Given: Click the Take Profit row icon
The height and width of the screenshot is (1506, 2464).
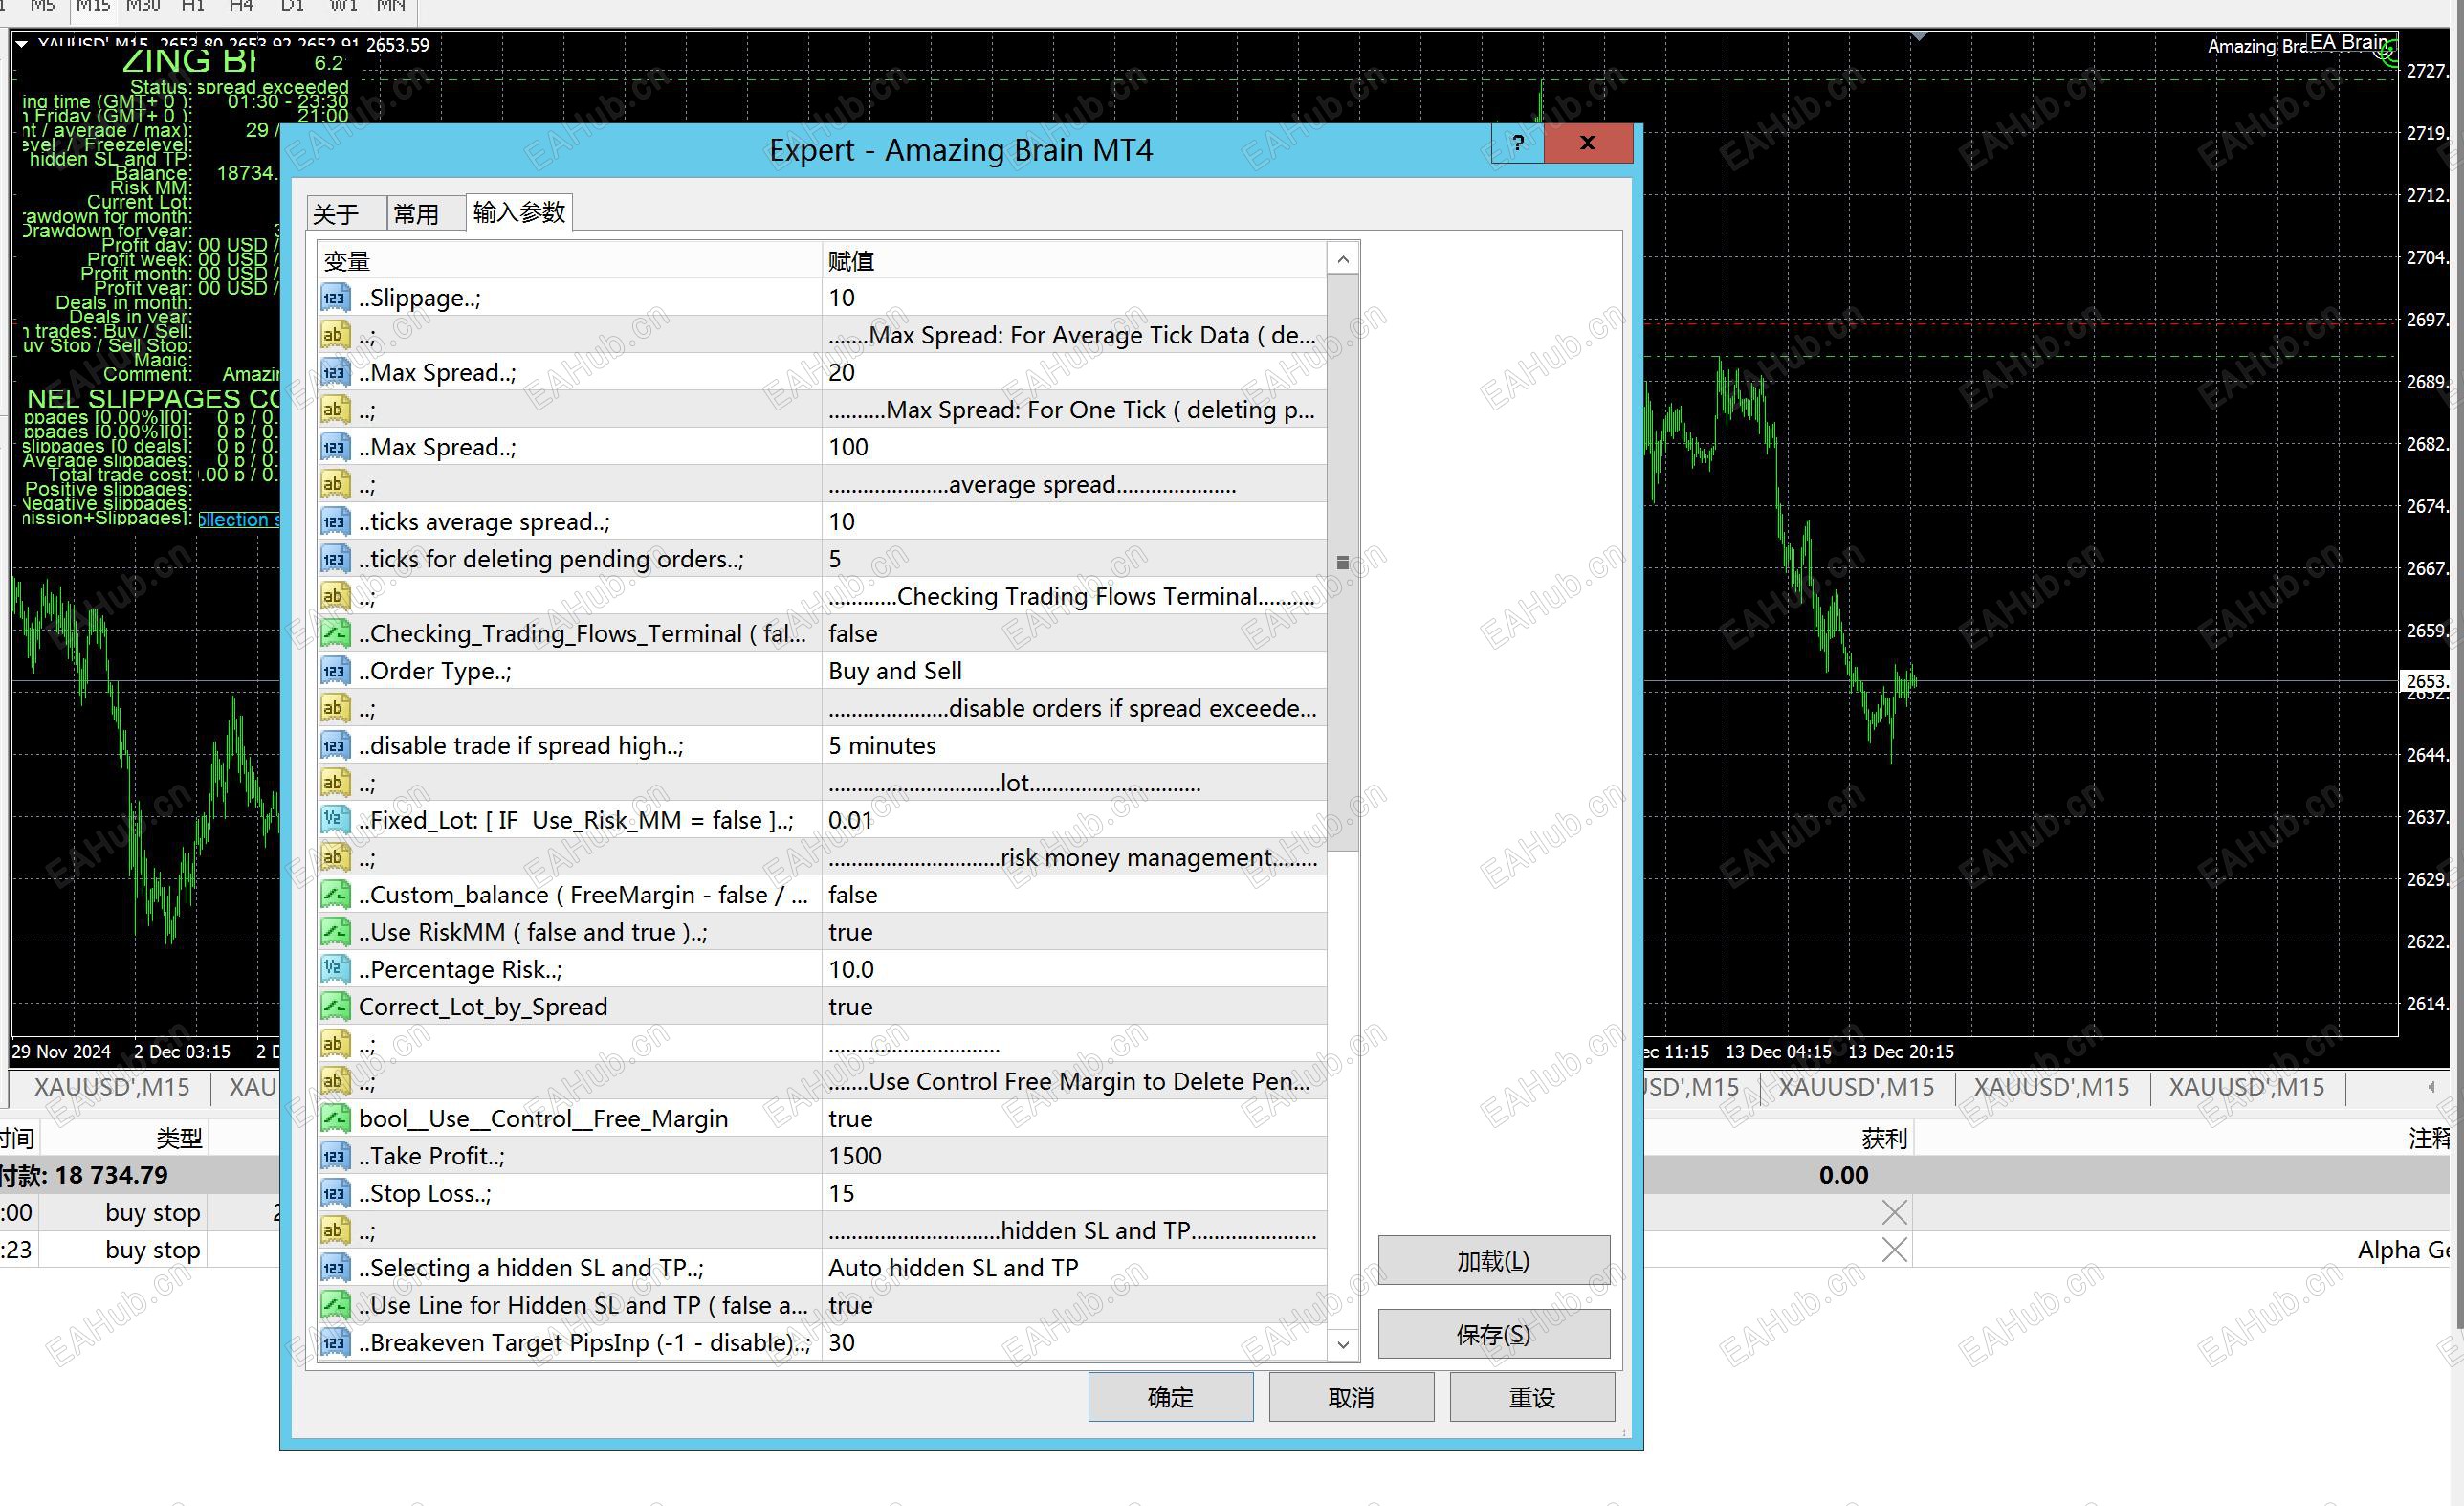Looking at the screenshot, I should 335,1156.
